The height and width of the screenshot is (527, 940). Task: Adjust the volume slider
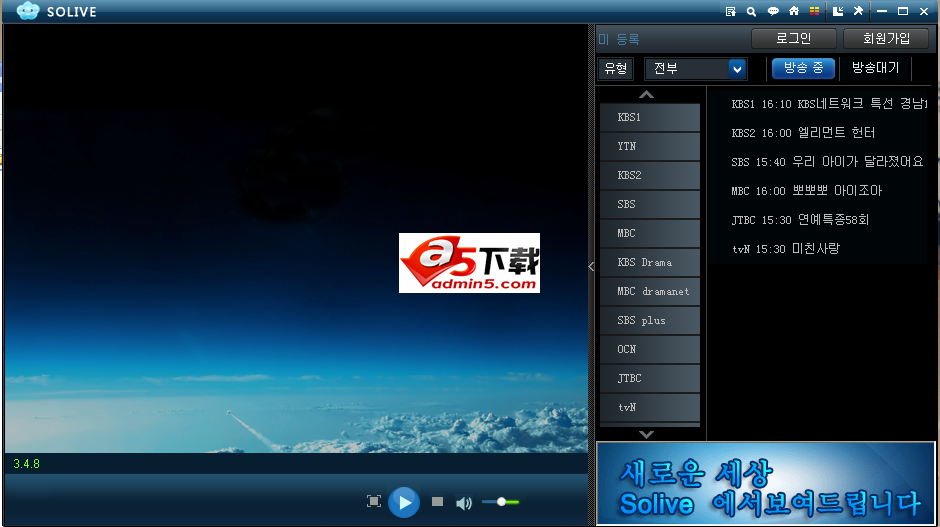[x=501, y=502]
